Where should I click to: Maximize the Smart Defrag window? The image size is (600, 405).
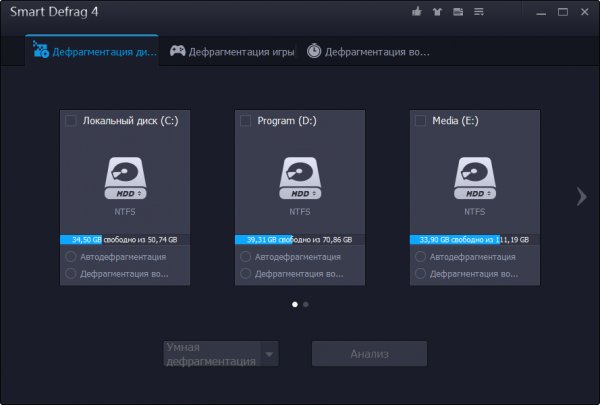point(562,12)
